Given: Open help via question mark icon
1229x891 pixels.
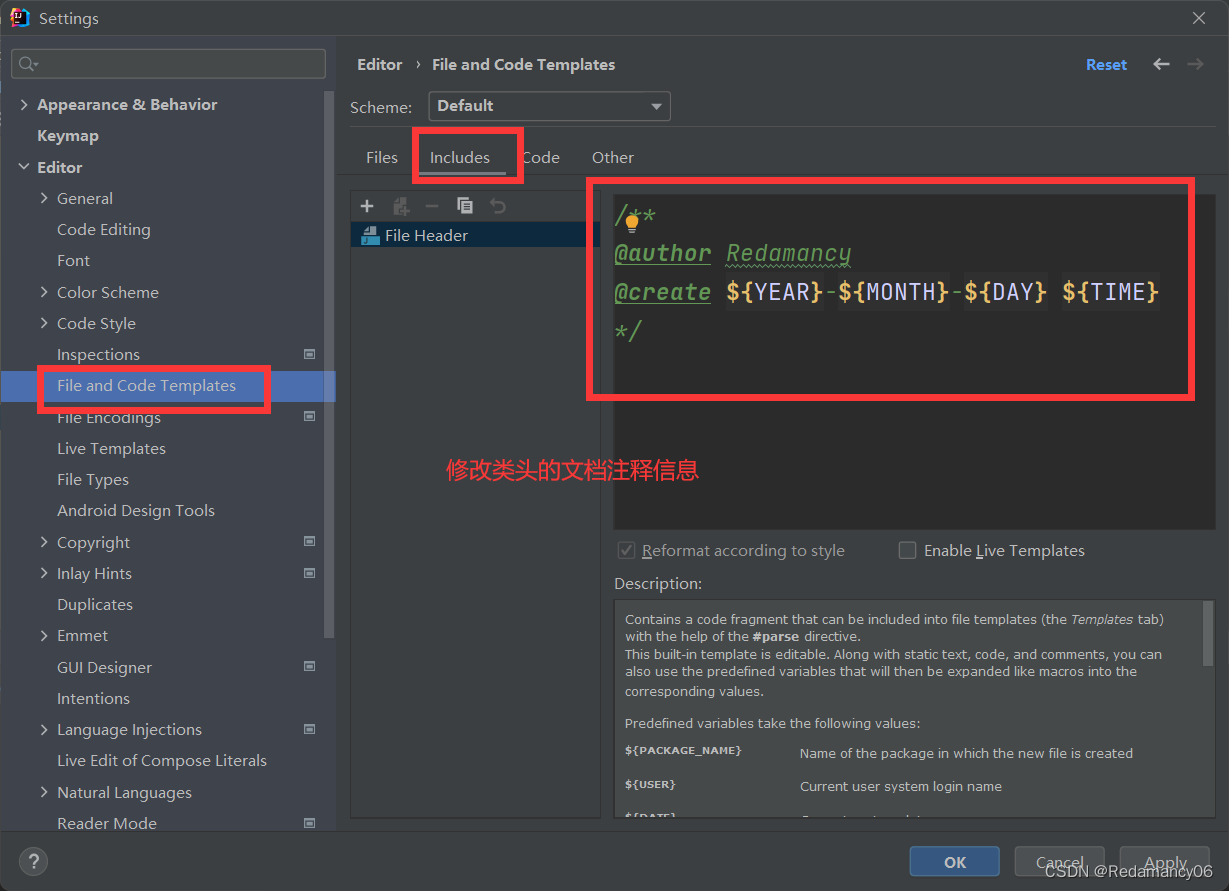Looking at the screenshot, I should 34,861.
